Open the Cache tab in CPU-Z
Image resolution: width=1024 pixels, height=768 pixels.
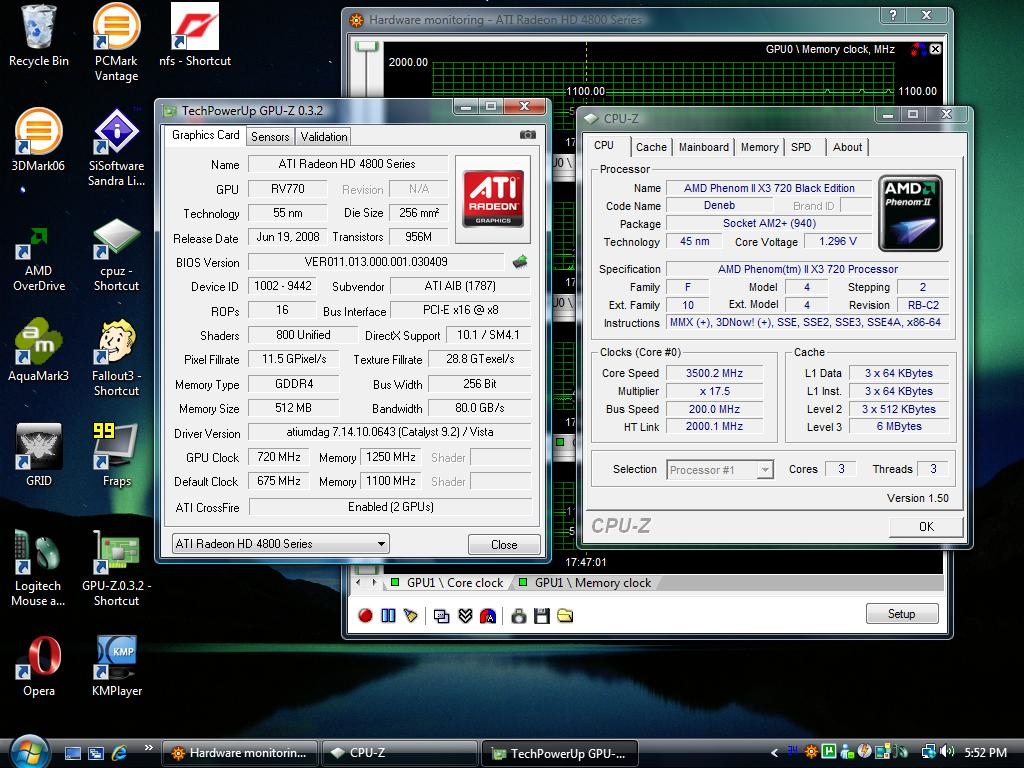point(651,148)
